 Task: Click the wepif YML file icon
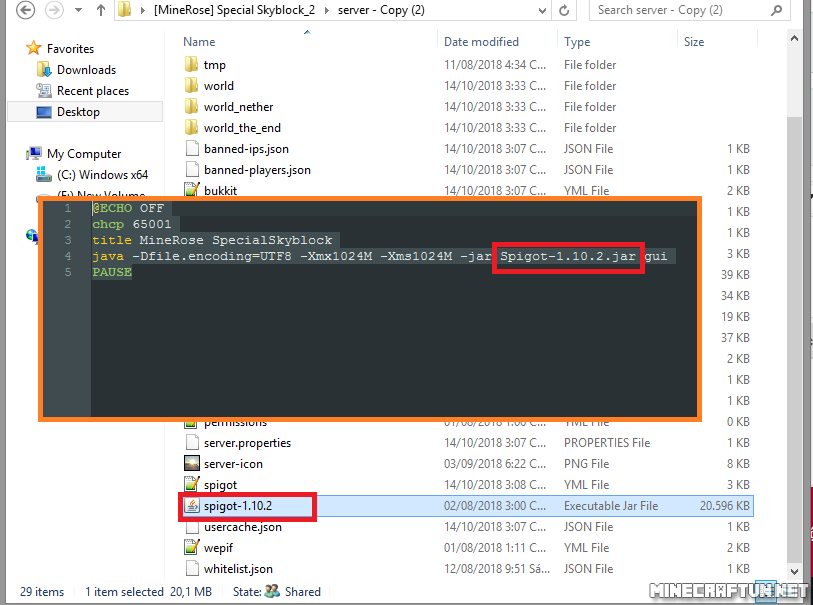pyautogui.click(x=192, y=547)
